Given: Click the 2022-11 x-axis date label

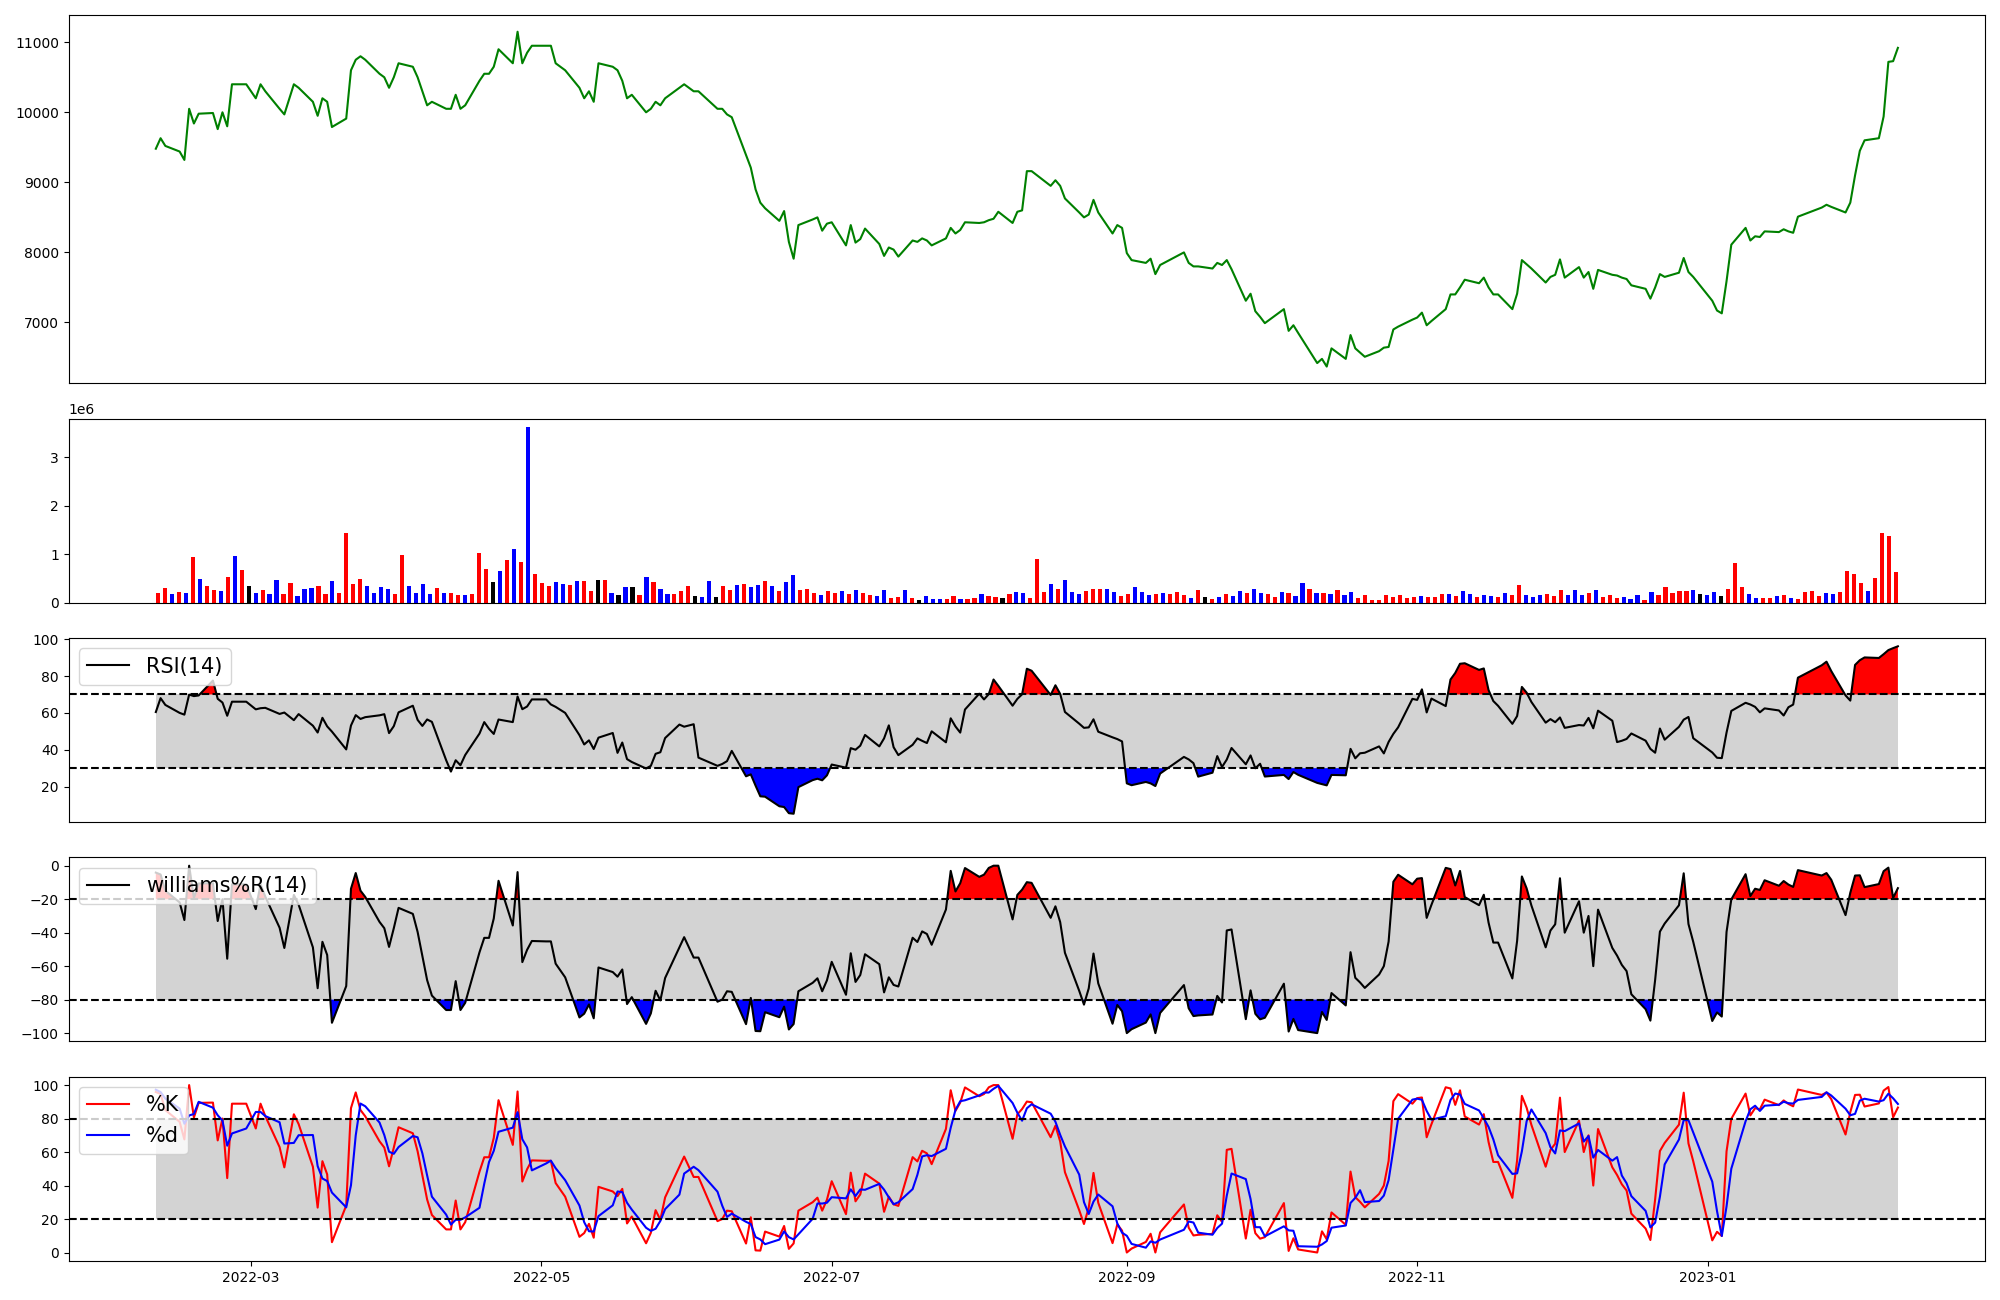Looking at the screenshot, I should pyautogui.click(x=1417, y=1277).
